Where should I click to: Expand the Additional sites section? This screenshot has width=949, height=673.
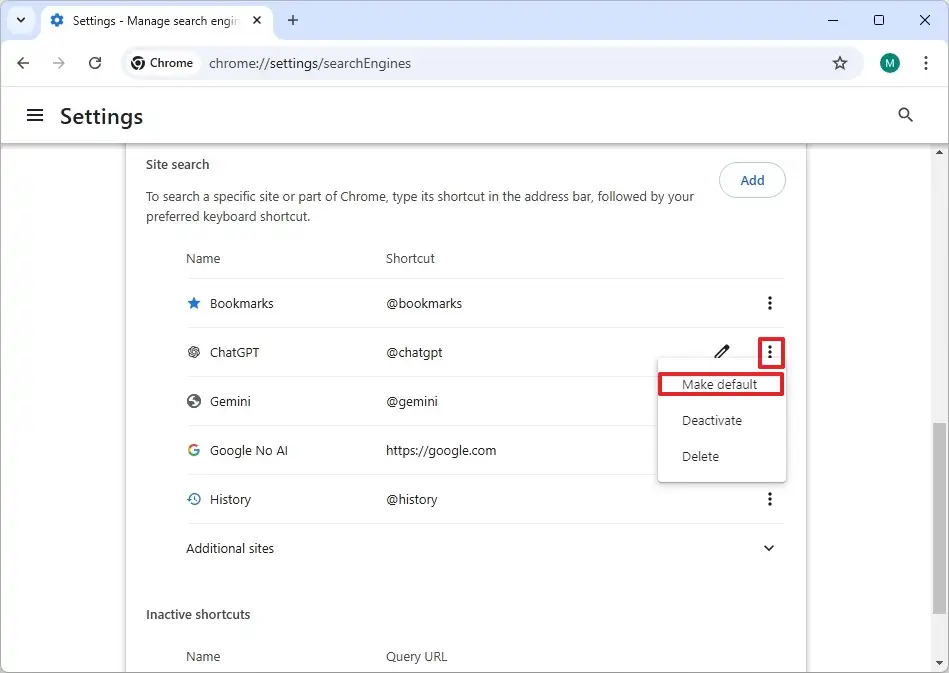point(769,548)
